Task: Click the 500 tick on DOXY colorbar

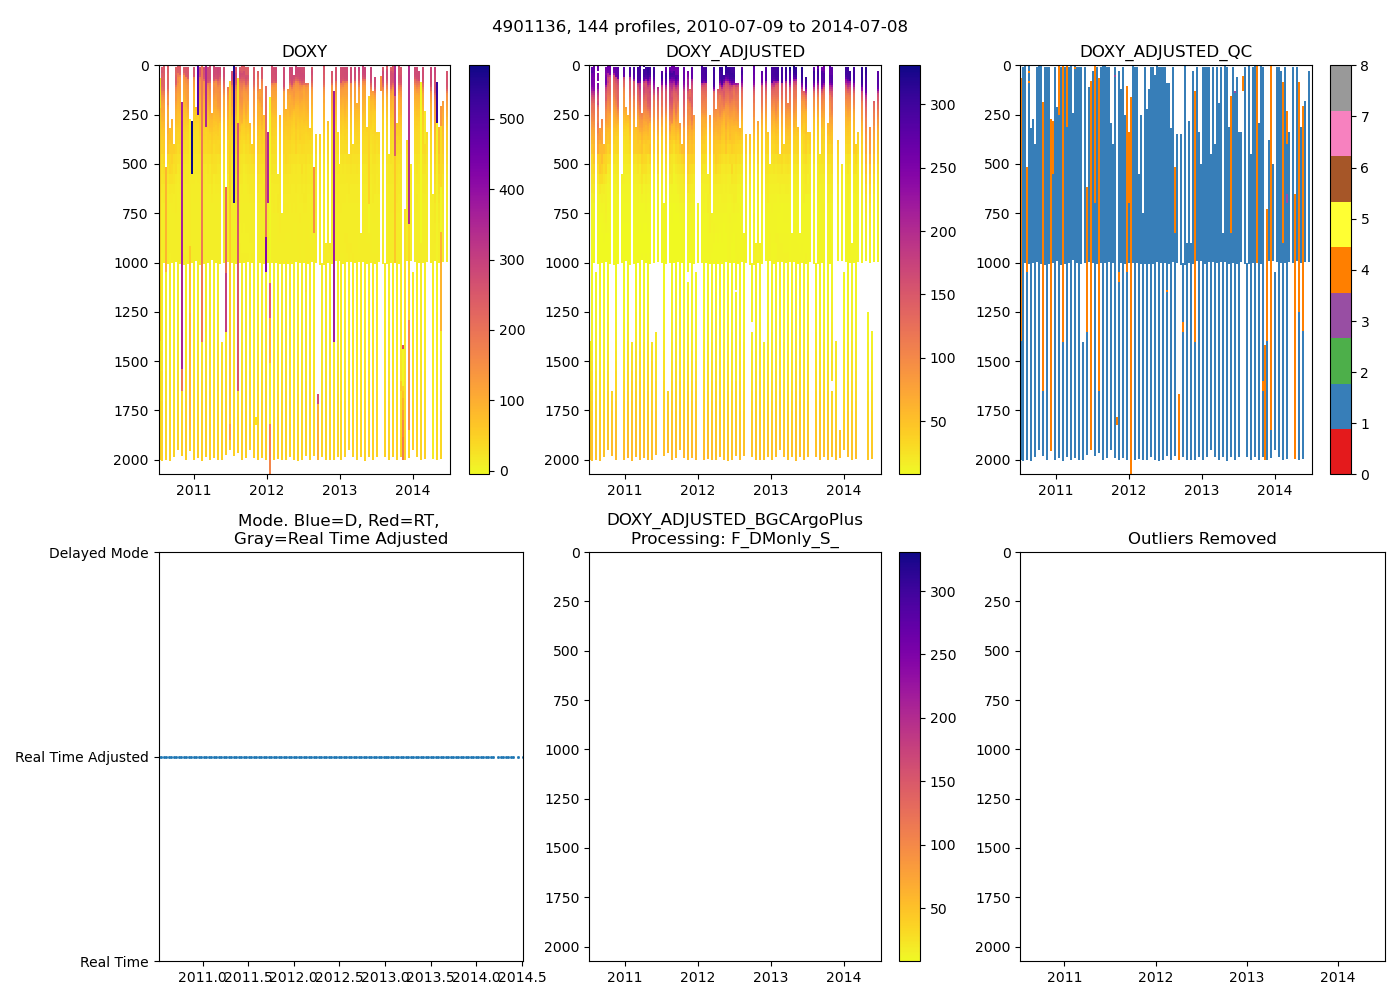Action: click(x=512, y=119)
